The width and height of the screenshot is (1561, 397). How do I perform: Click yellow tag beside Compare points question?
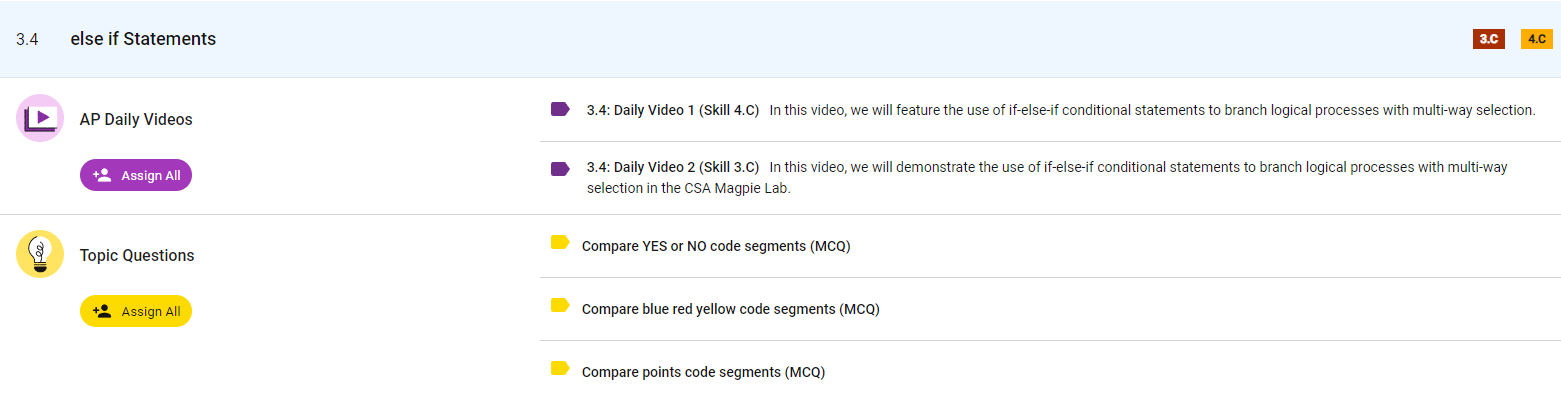560,369
